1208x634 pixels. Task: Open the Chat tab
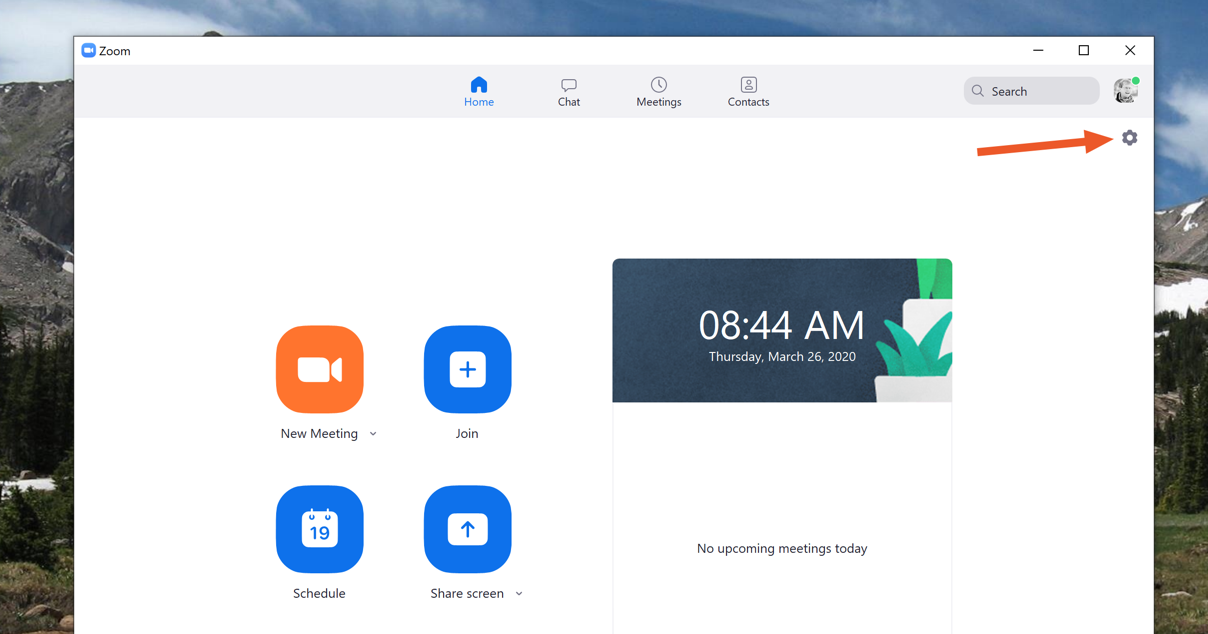(569, 92)
